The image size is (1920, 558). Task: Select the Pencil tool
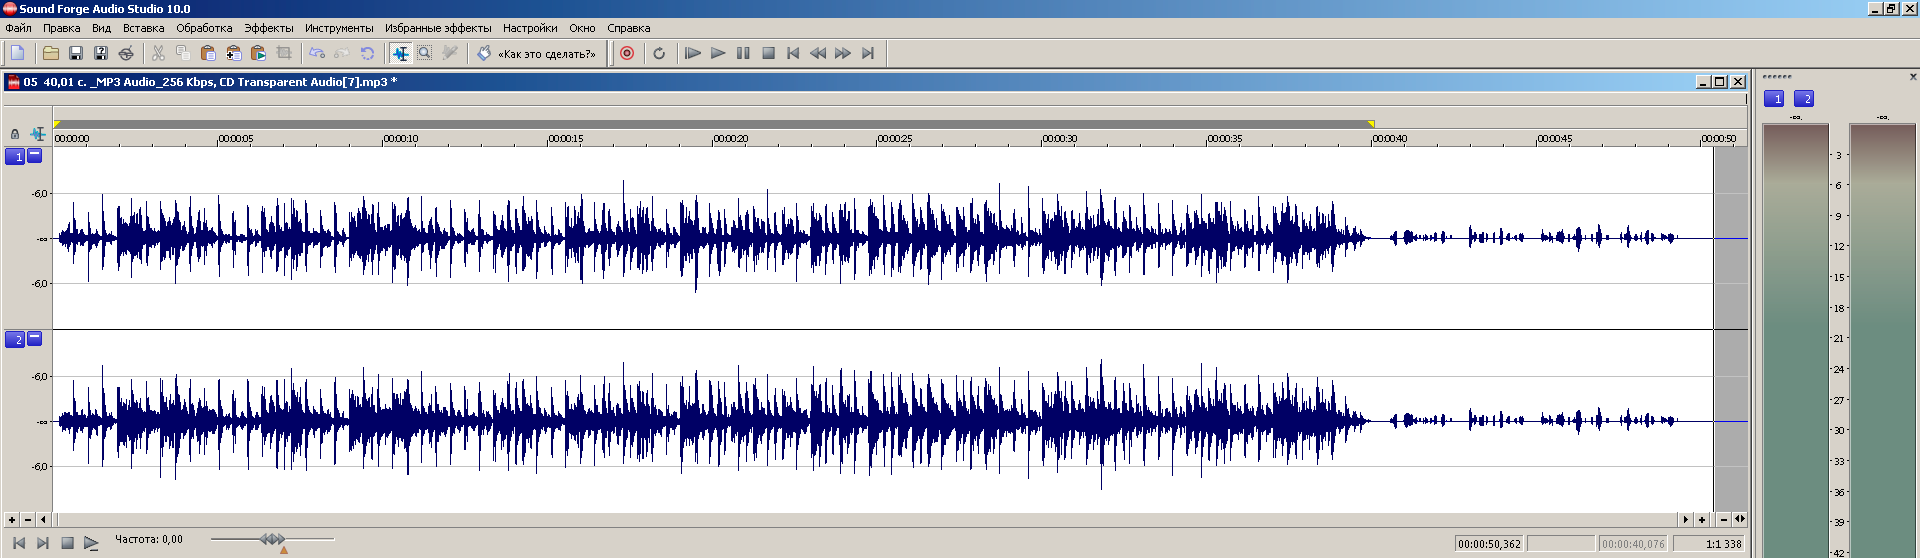click(x=450, y=53)
